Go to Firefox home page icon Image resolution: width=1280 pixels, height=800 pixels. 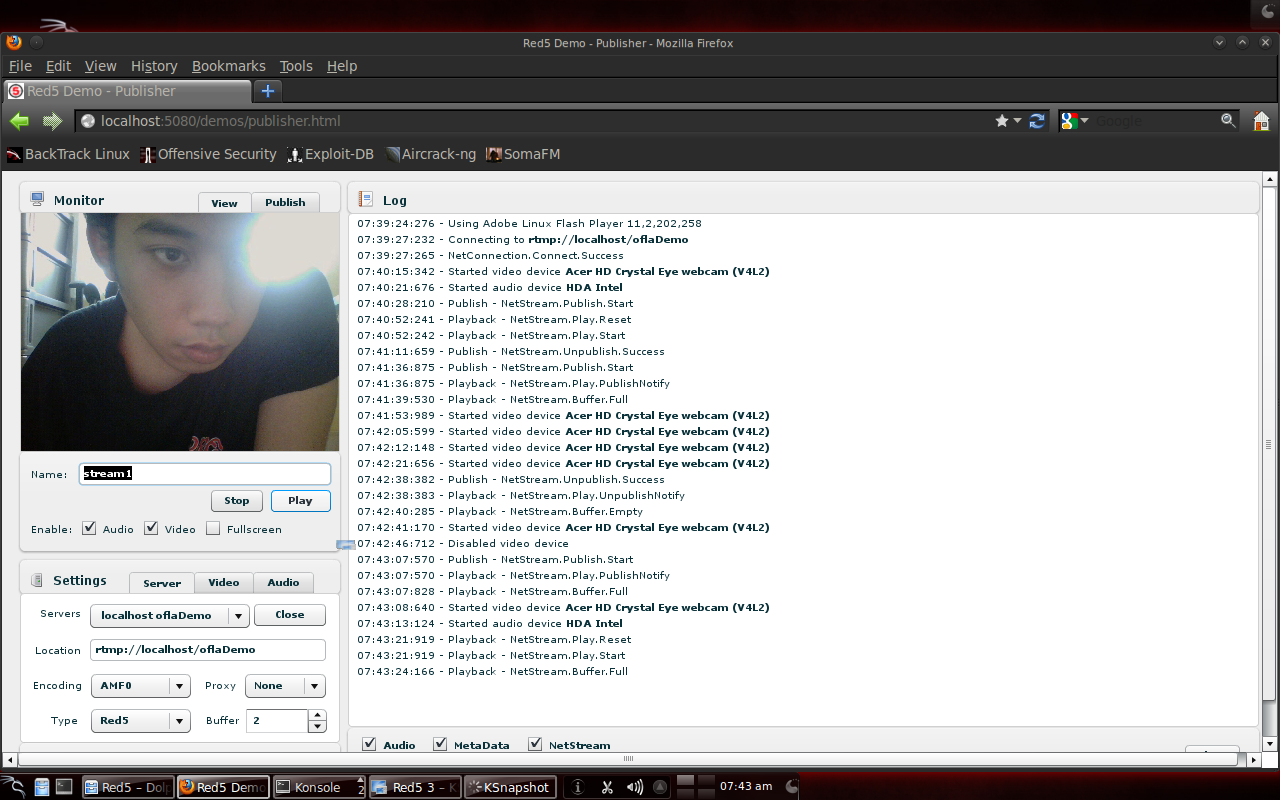coord(1261,121)
